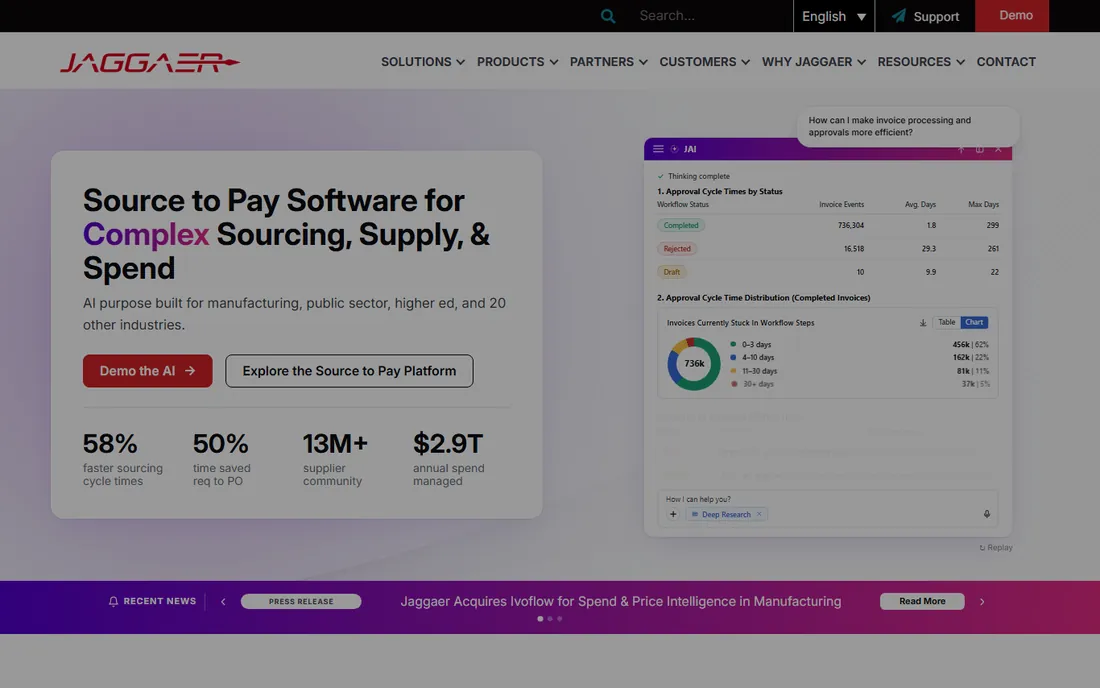
Task: Click the paper plane Support icon
Action: click(x=898, y=16)
